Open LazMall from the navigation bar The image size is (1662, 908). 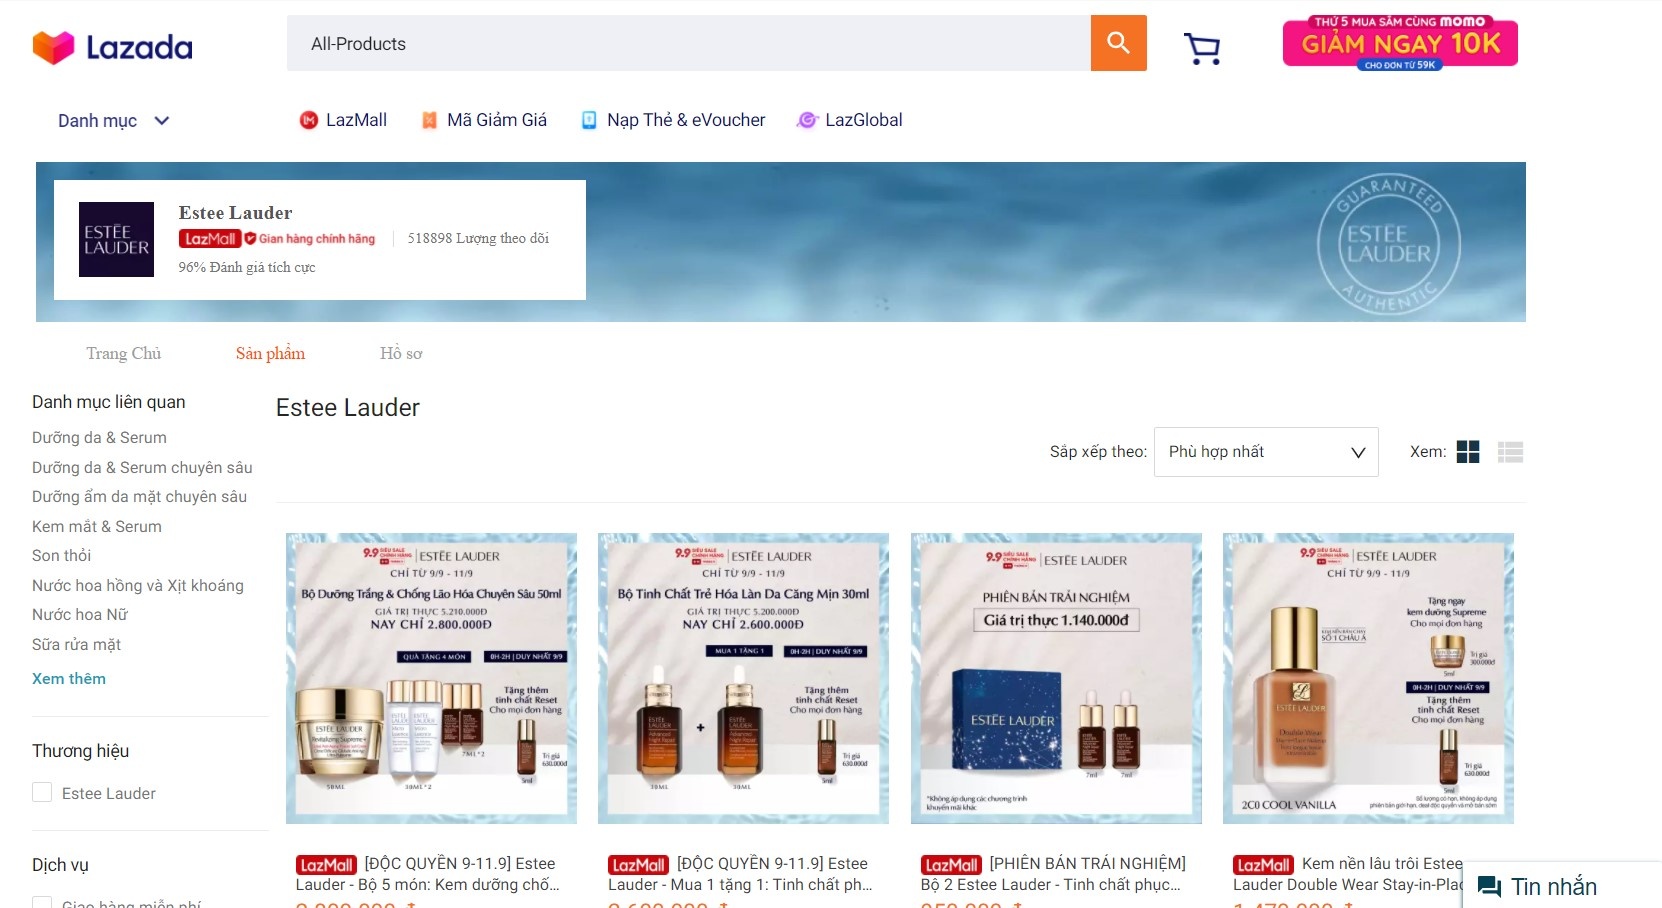[343, 120]
